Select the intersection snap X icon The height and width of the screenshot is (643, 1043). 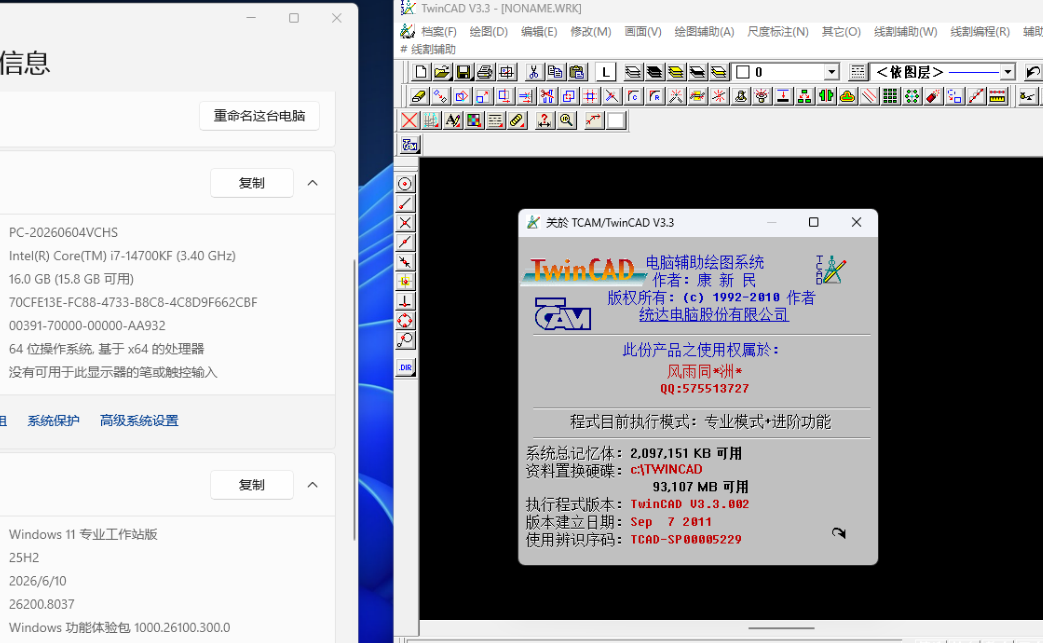tap(405, 223)
